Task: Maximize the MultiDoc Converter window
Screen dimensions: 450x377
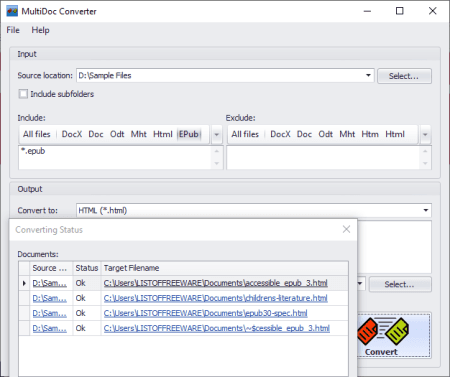Action: point(400,11)
